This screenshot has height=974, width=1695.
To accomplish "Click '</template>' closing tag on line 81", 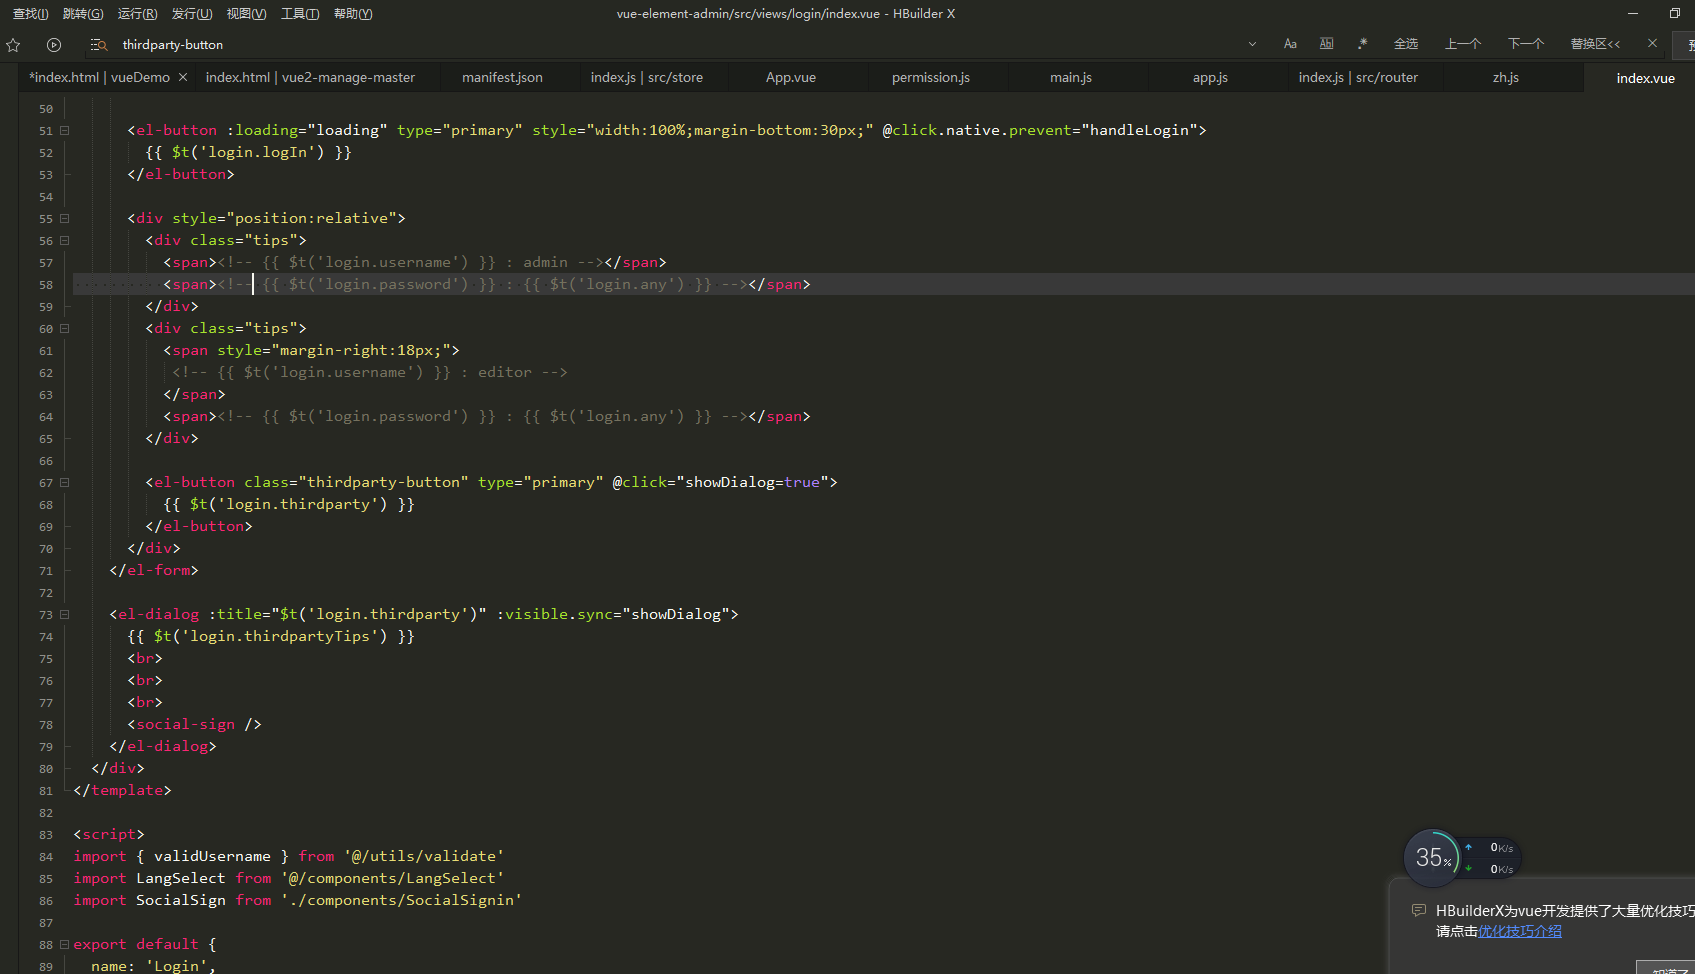I will (122, 790).
